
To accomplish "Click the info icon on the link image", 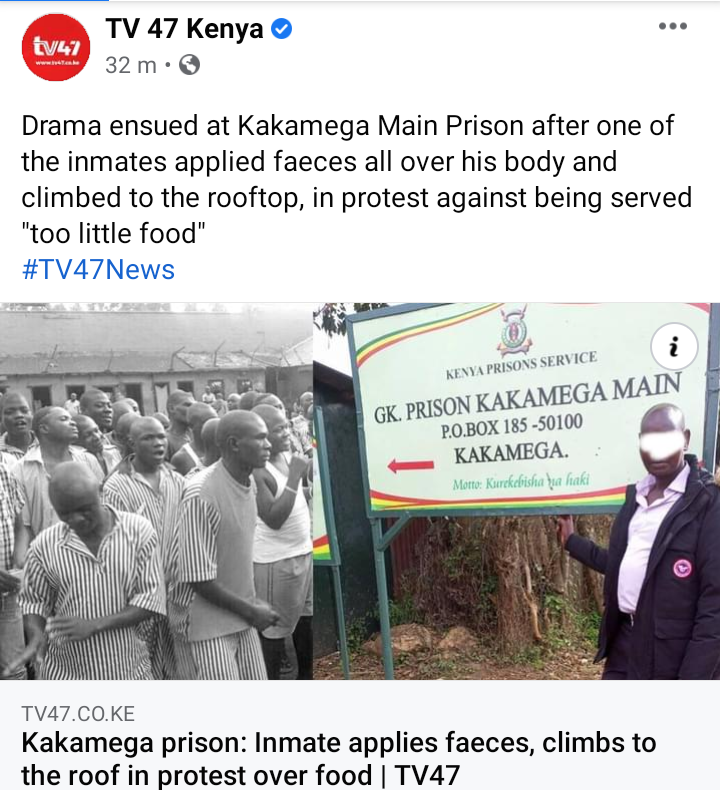I will (x=674, y=347).
